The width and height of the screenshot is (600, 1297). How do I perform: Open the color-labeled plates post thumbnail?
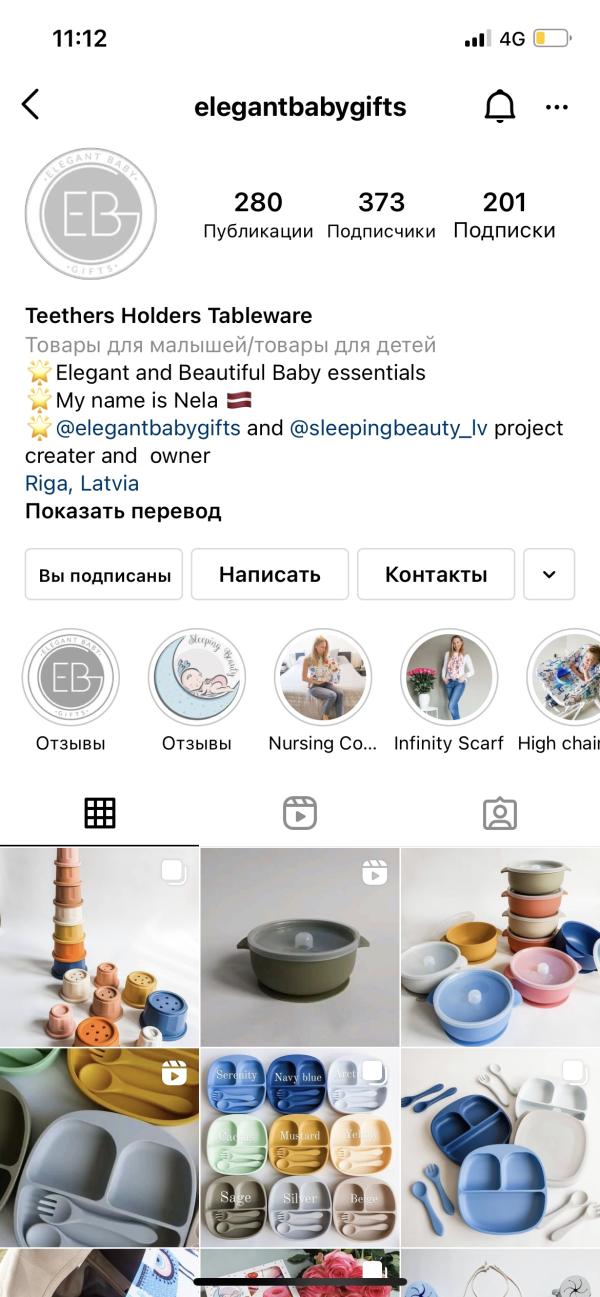click(x=300, y=1146)
